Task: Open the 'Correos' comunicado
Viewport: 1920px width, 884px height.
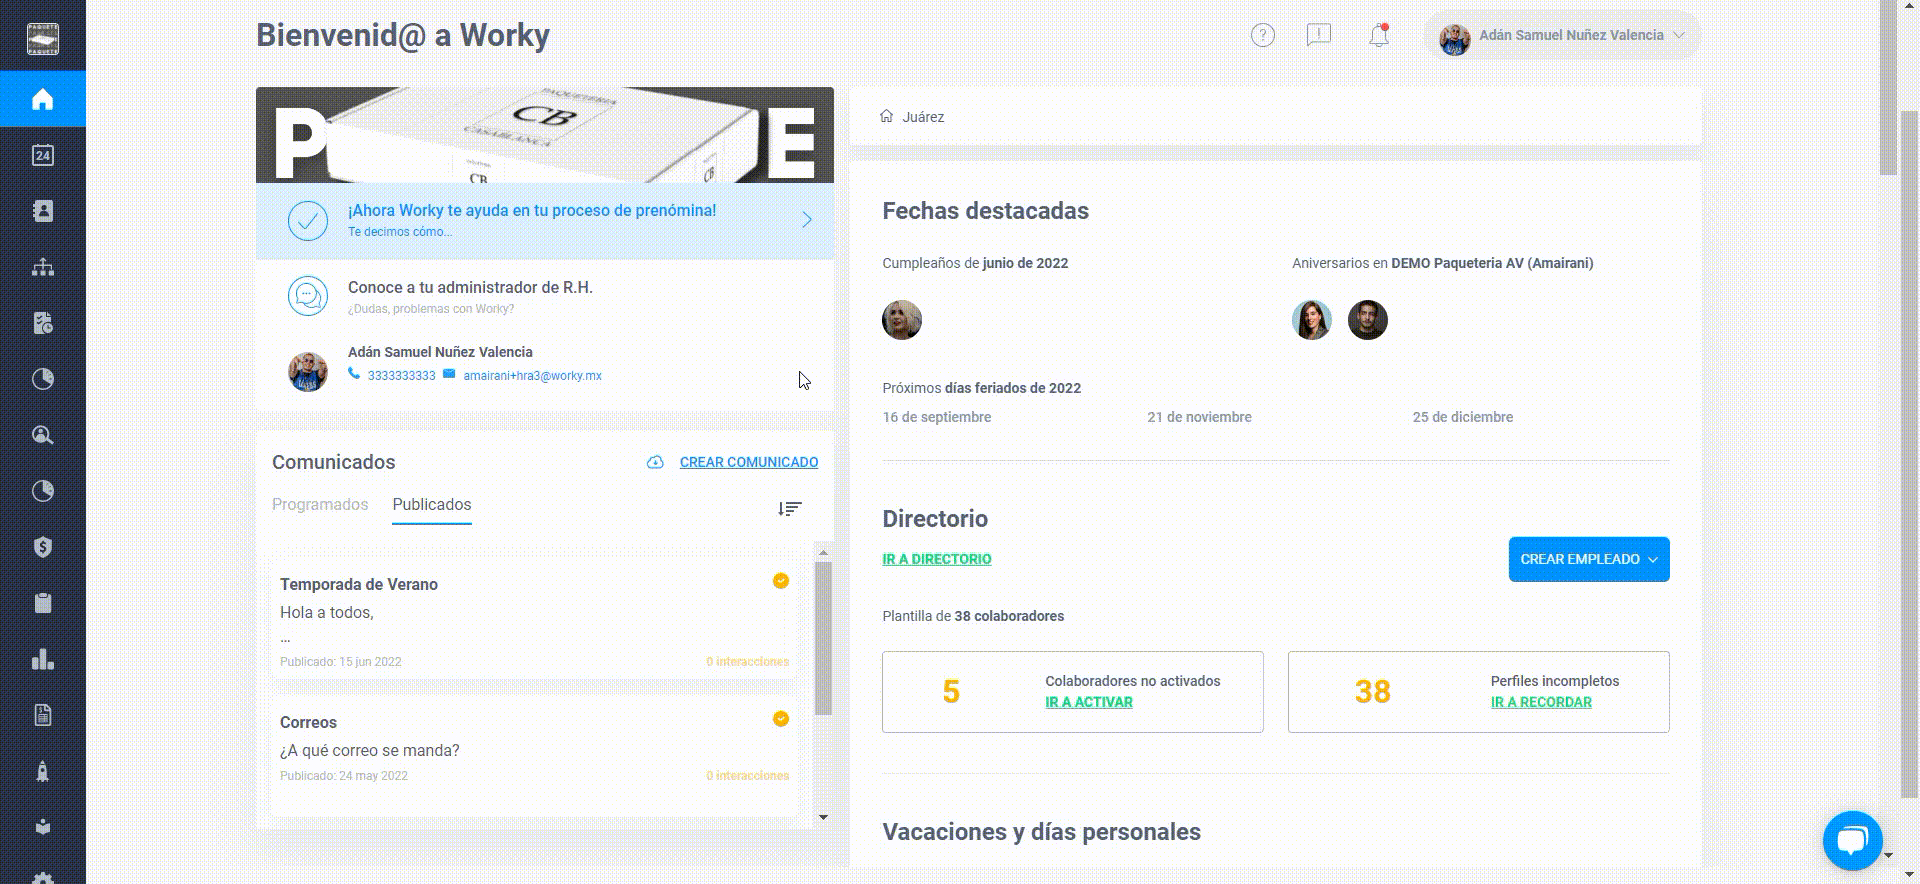Action: click(x=534, y=756)
